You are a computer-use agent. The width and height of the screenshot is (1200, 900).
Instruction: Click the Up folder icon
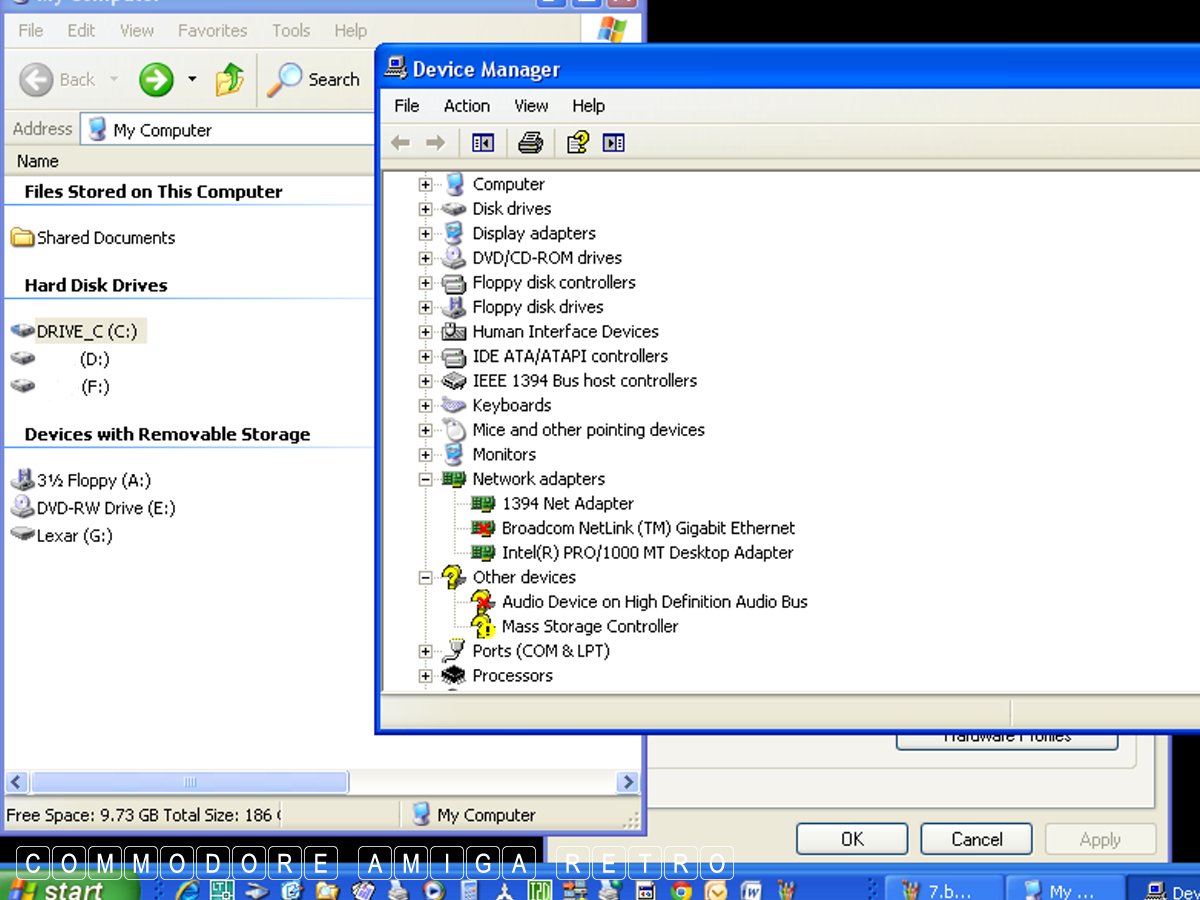click(x=230, y=79)
